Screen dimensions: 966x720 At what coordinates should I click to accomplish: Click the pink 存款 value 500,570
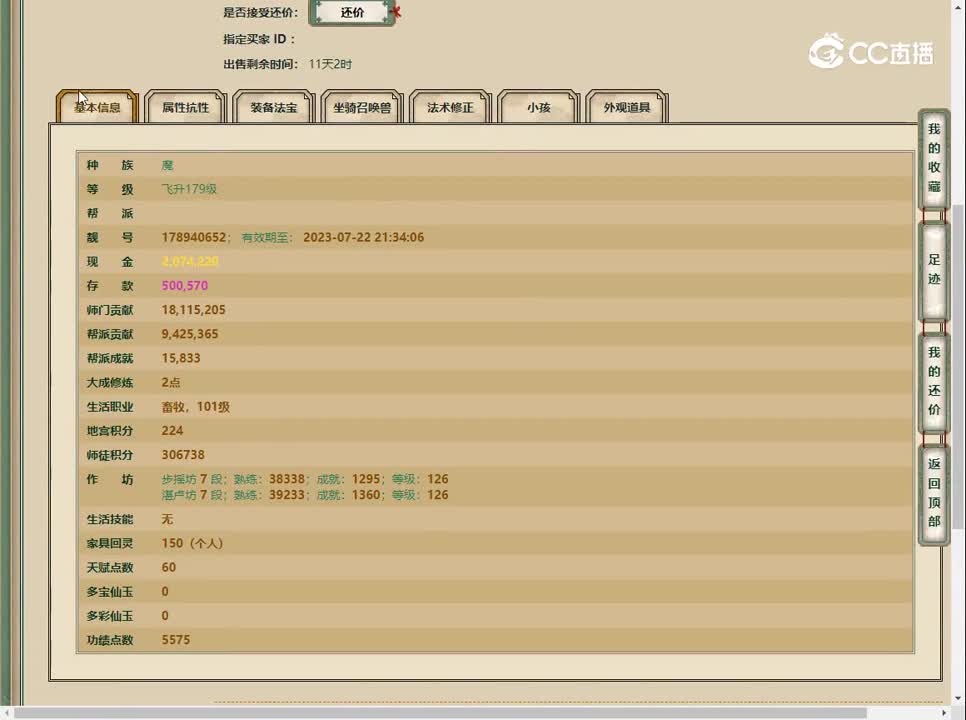[185, 286]
